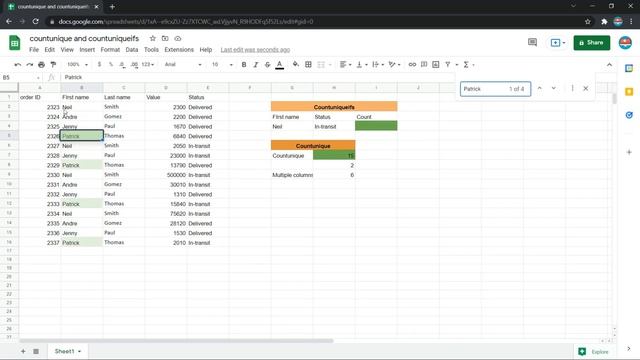Increase decimal places
Viewport: 640px width, 360px height.
(134, 64)
